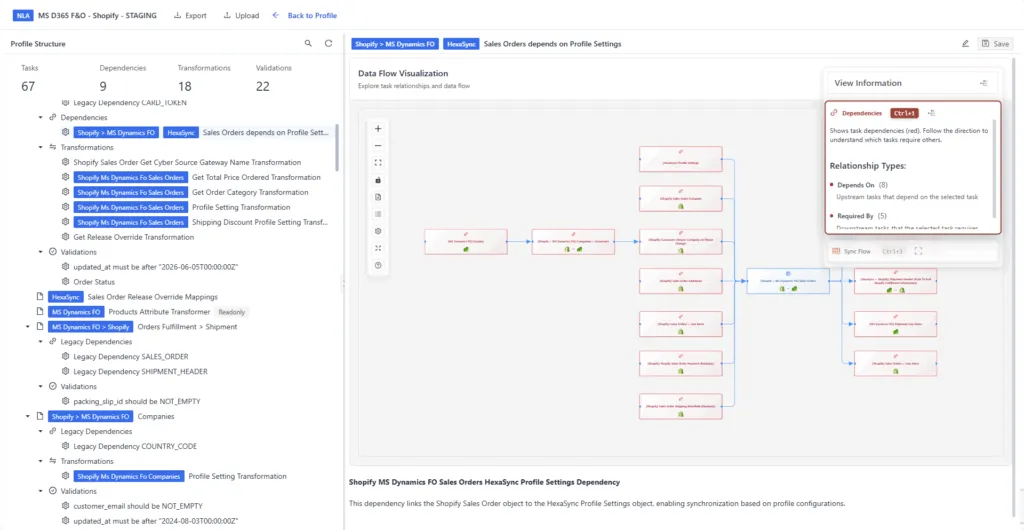Click the back arrow beside Back to Profile

point(276,15)
